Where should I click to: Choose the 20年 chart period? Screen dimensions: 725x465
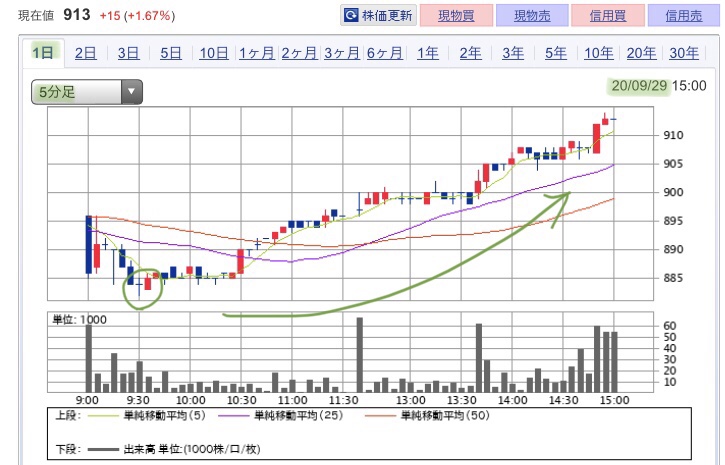pyautogui.click(x=641, y=53)
